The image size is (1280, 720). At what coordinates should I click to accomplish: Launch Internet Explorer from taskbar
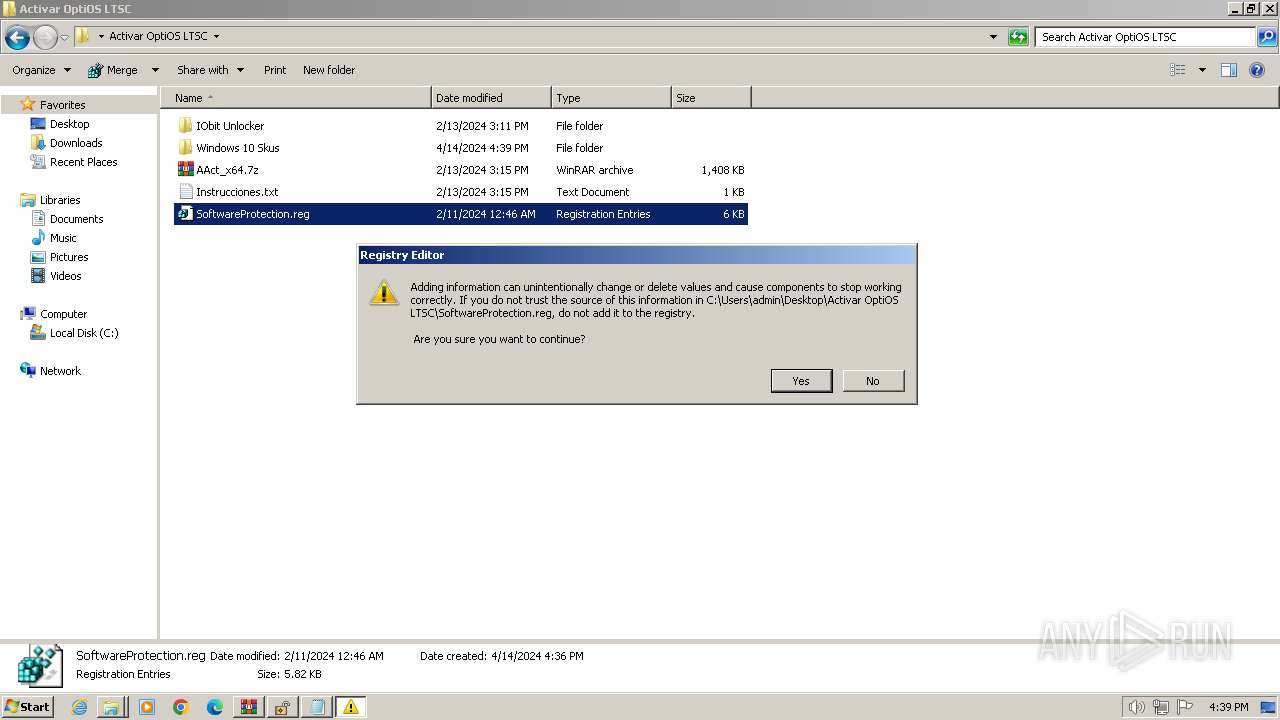click(79, 707)
